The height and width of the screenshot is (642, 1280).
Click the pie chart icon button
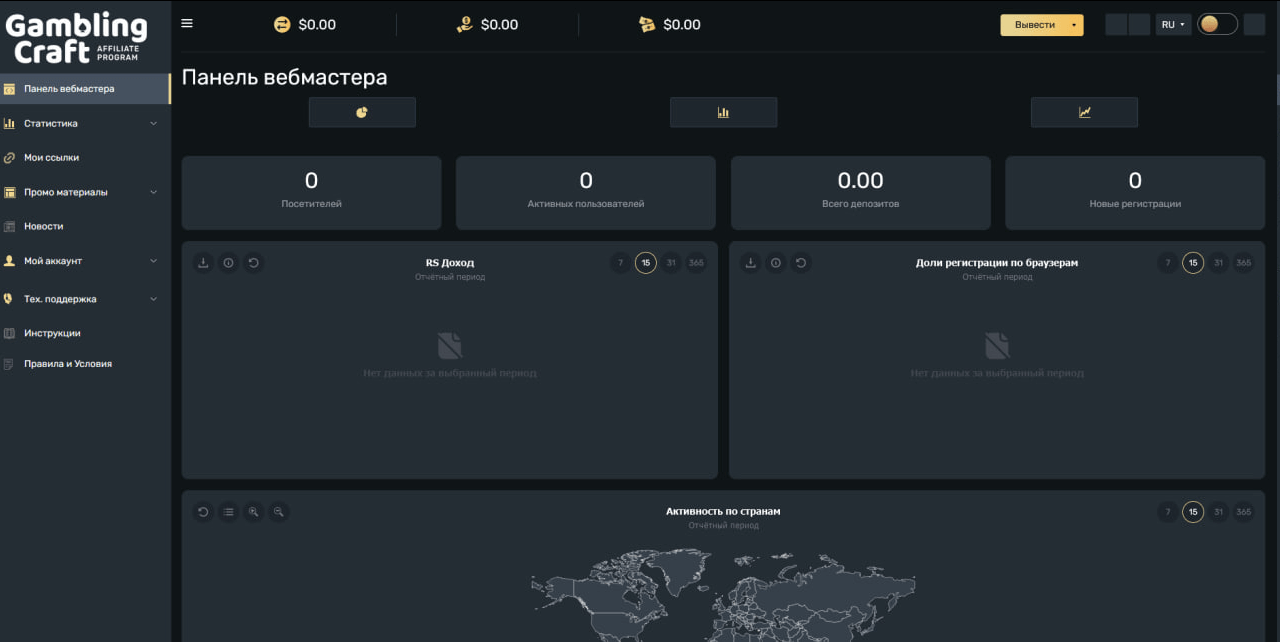click(x=362, y=112)
